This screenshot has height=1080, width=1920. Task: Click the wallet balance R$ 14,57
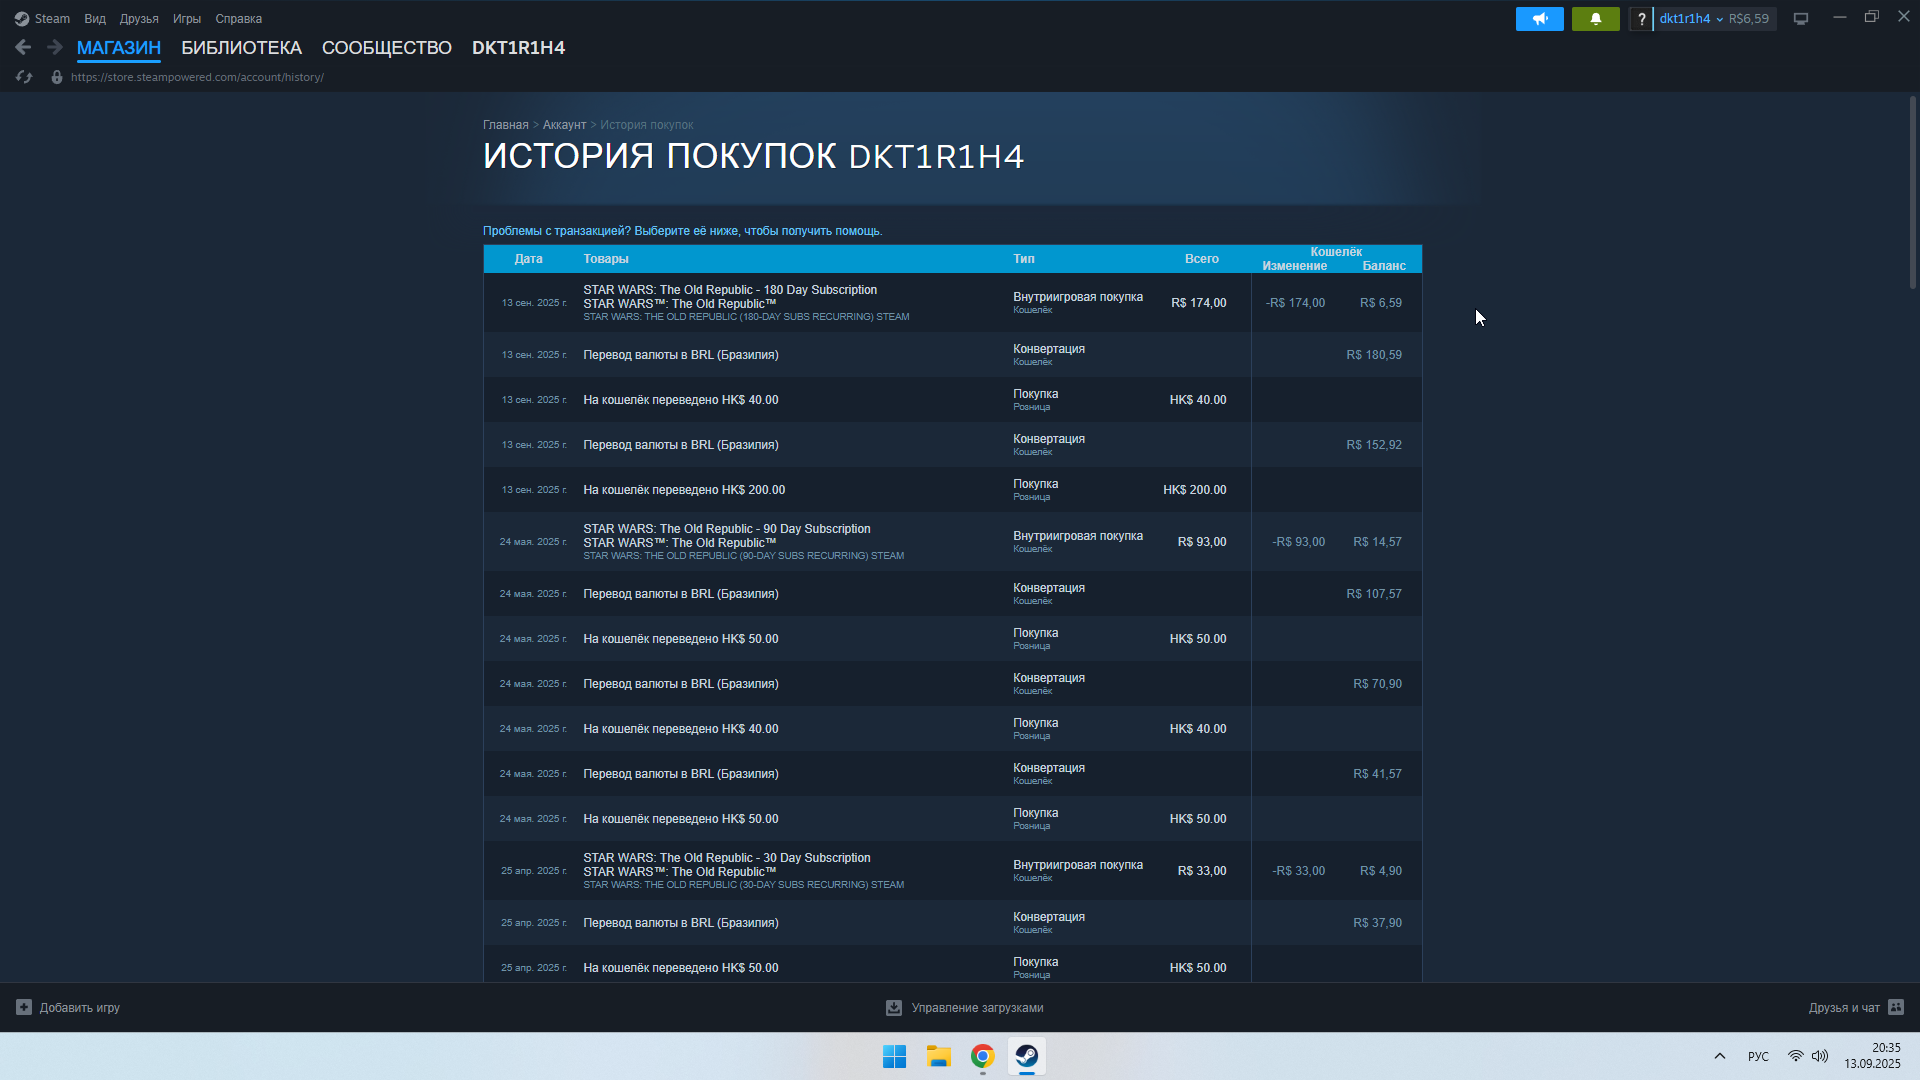(x=1377, y=542)
